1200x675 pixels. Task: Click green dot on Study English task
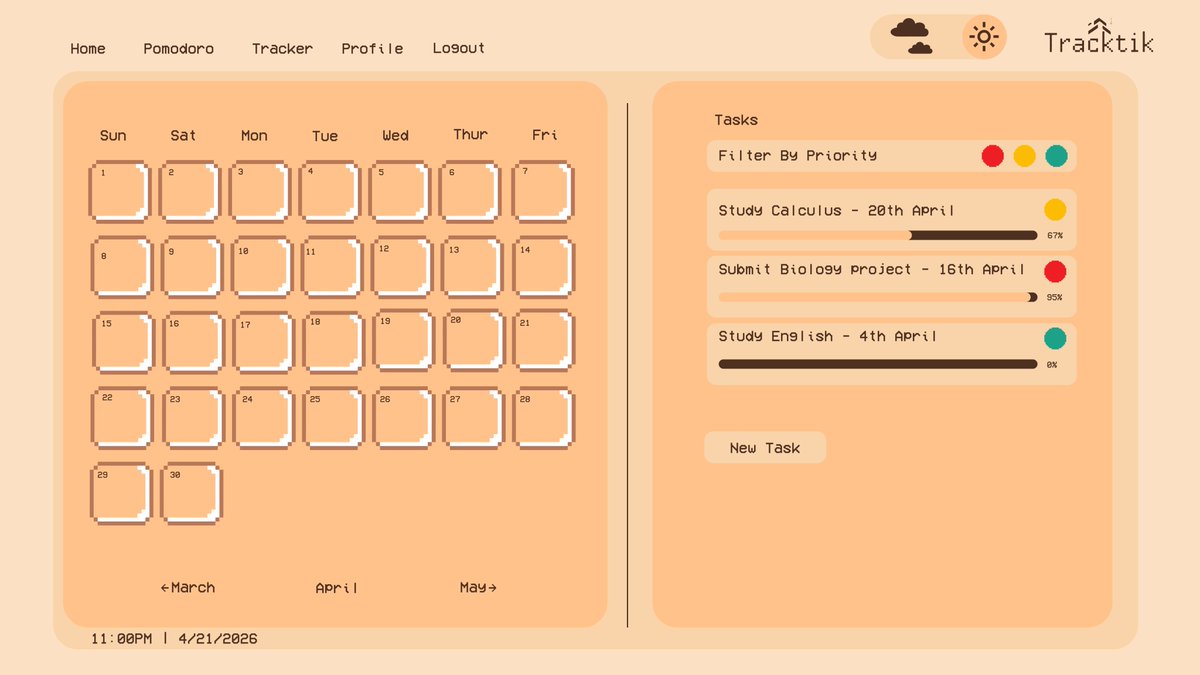[x=1055, y=338]
